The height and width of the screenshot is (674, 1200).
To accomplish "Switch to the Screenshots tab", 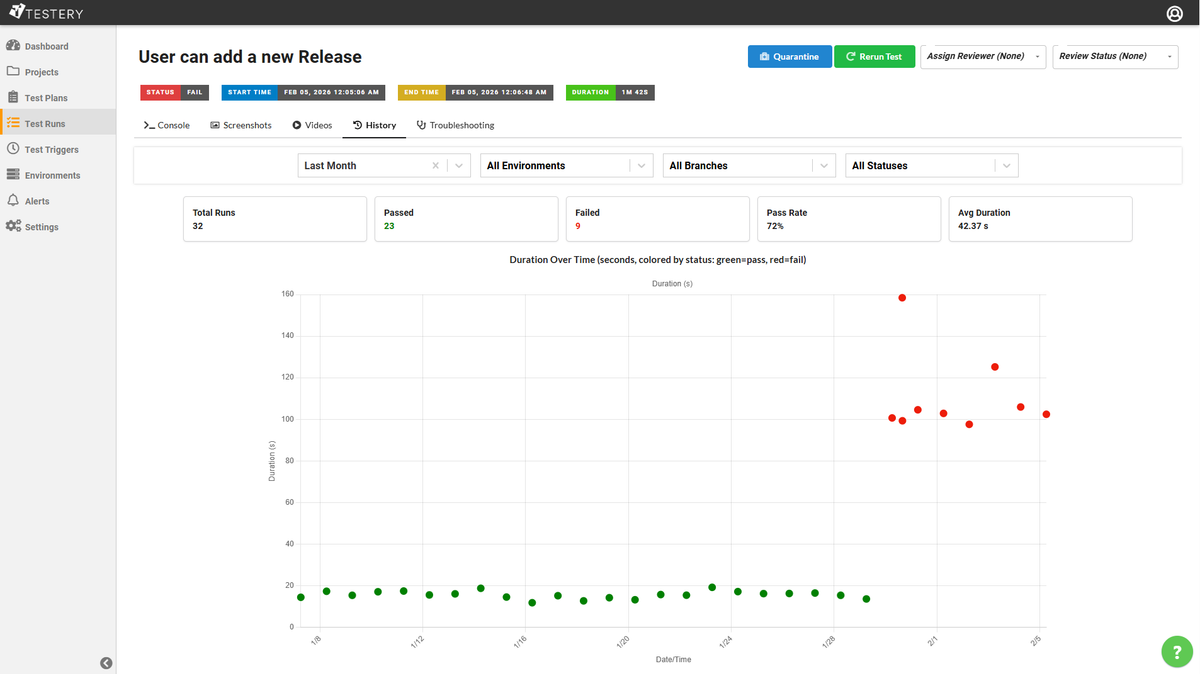I will (241, 125).
